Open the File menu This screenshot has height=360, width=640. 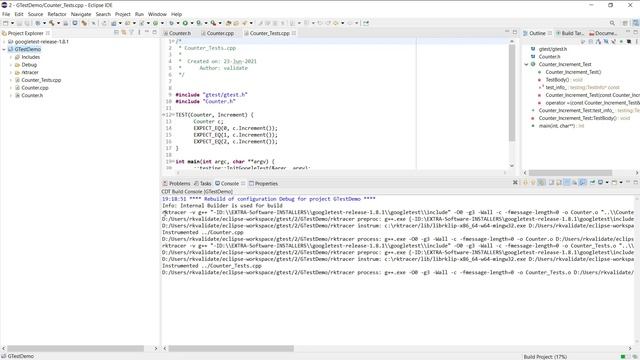6,14
